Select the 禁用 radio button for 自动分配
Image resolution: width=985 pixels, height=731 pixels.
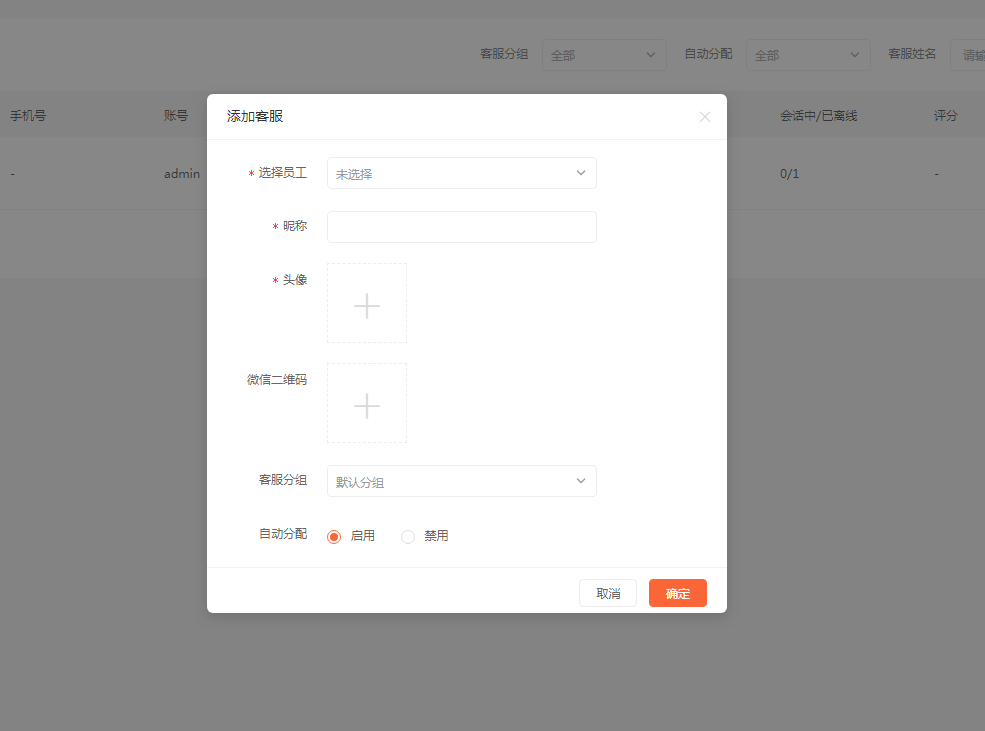(408, 536)
